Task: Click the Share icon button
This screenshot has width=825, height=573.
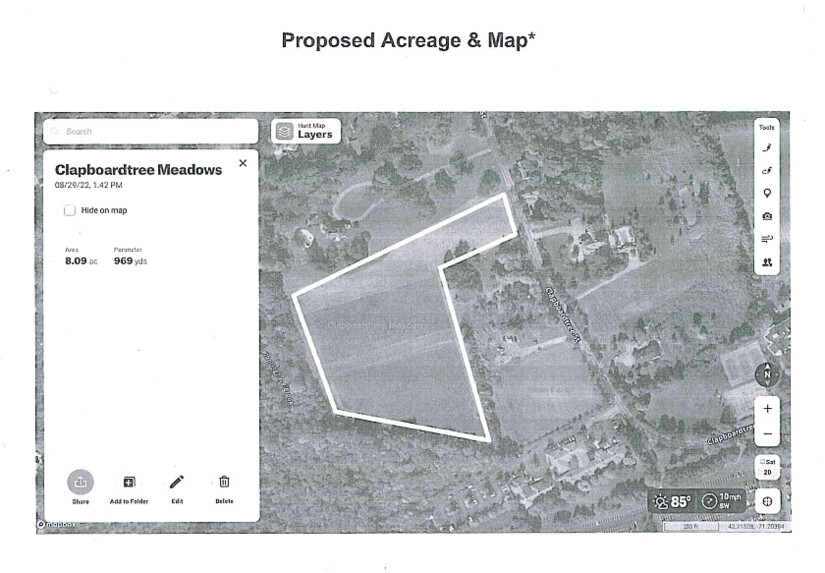Action: [x=80, y=482]
